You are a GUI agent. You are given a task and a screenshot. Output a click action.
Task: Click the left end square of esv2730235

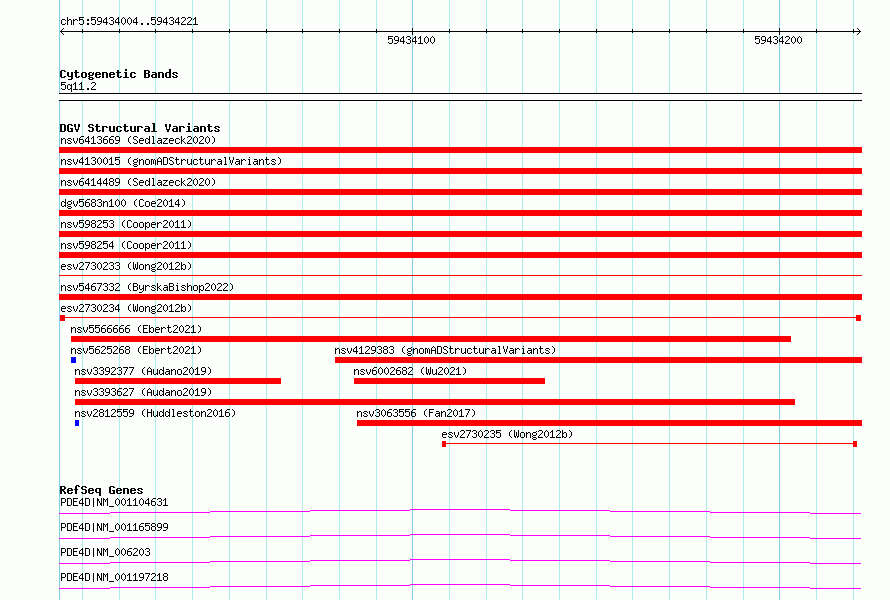coord(444,444)
